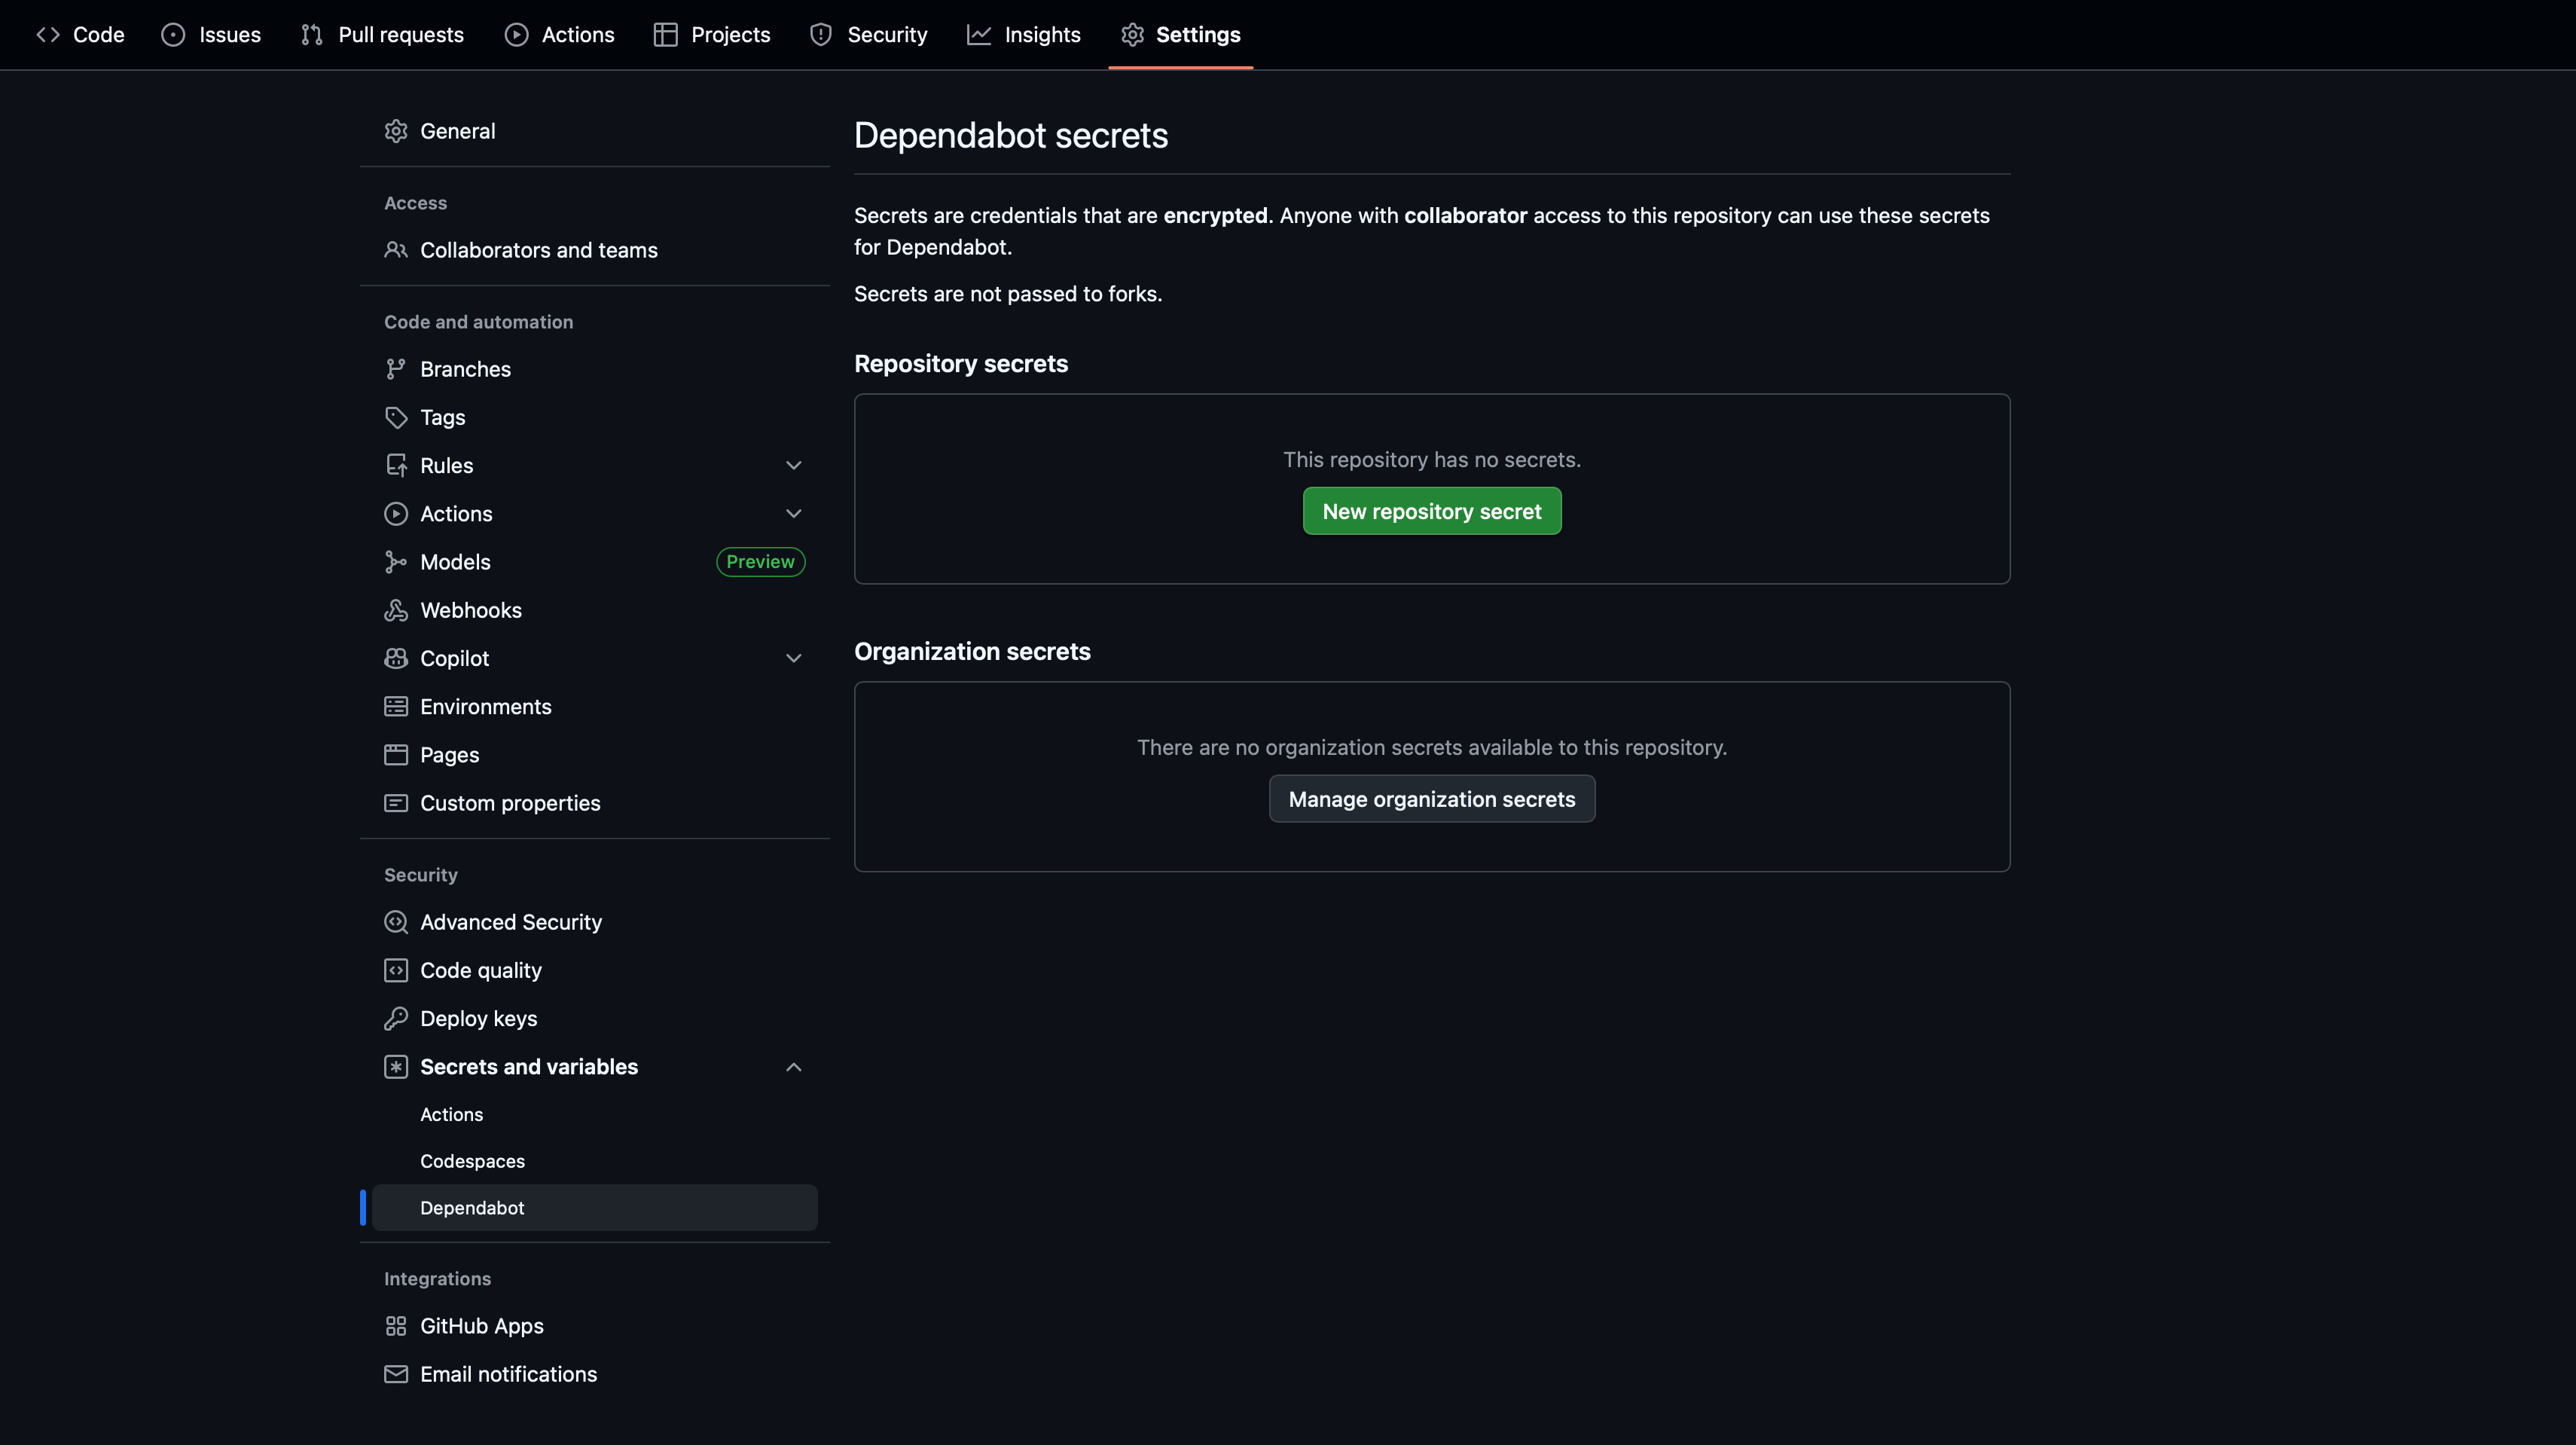Select the Branches icon in the sidebar
This screenshot has width=2576, height=1445.
[x=396, y=368]
